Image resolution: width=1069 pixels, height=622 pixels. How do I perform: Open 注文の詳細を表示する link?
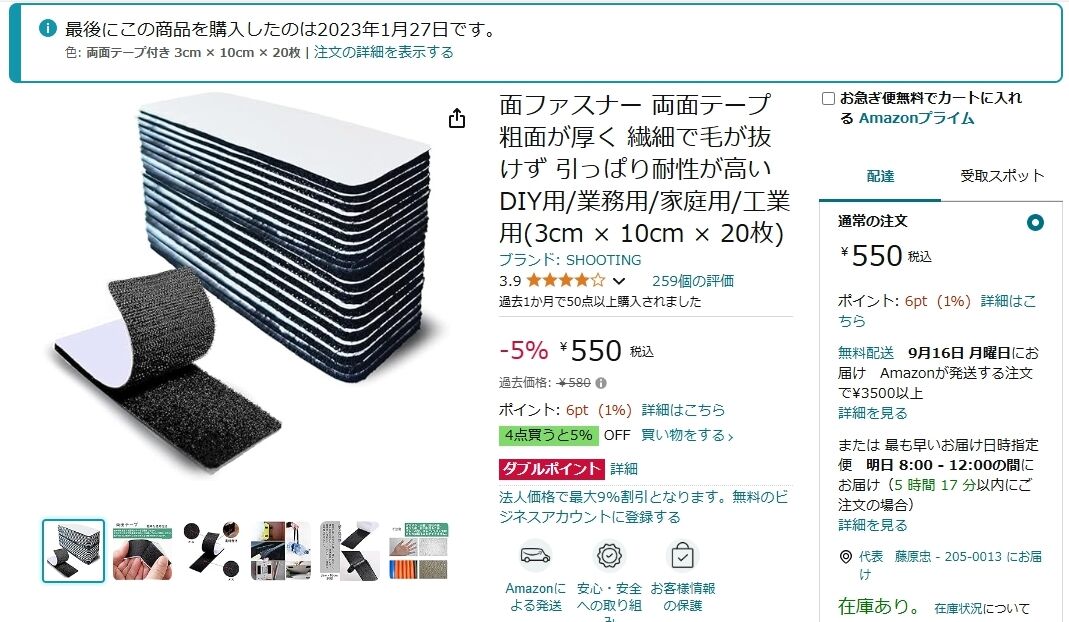point(383,53)
